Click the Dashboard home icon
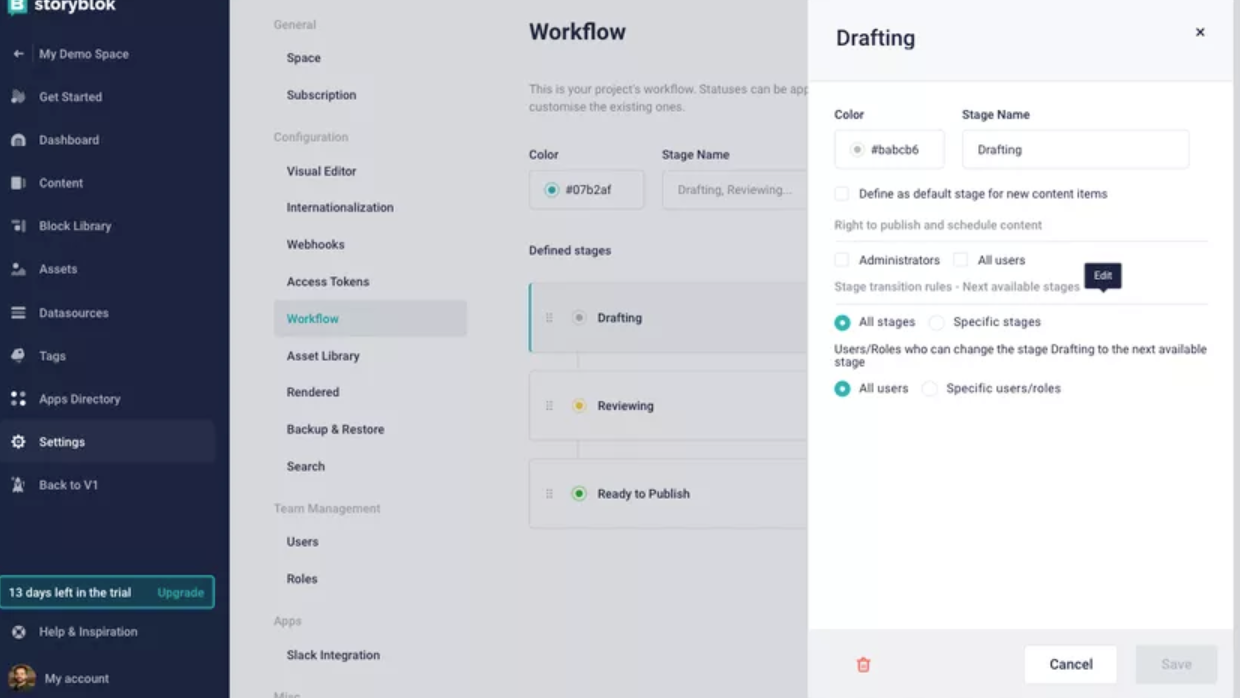 click(x=18, y=140)
